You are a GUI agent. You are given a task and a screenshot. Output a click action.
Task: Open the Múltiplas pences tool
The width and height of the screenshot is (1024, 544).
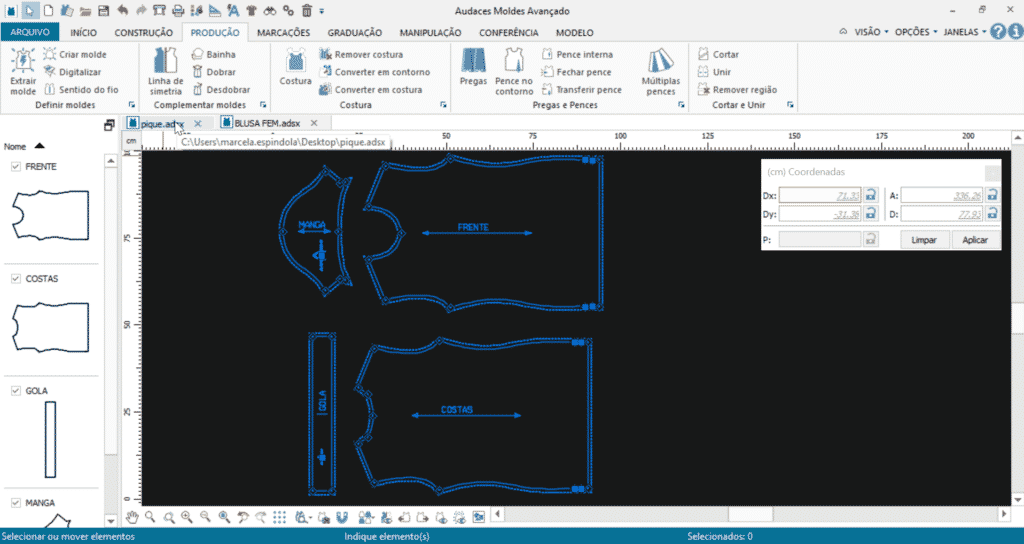[x=659, y=62]
